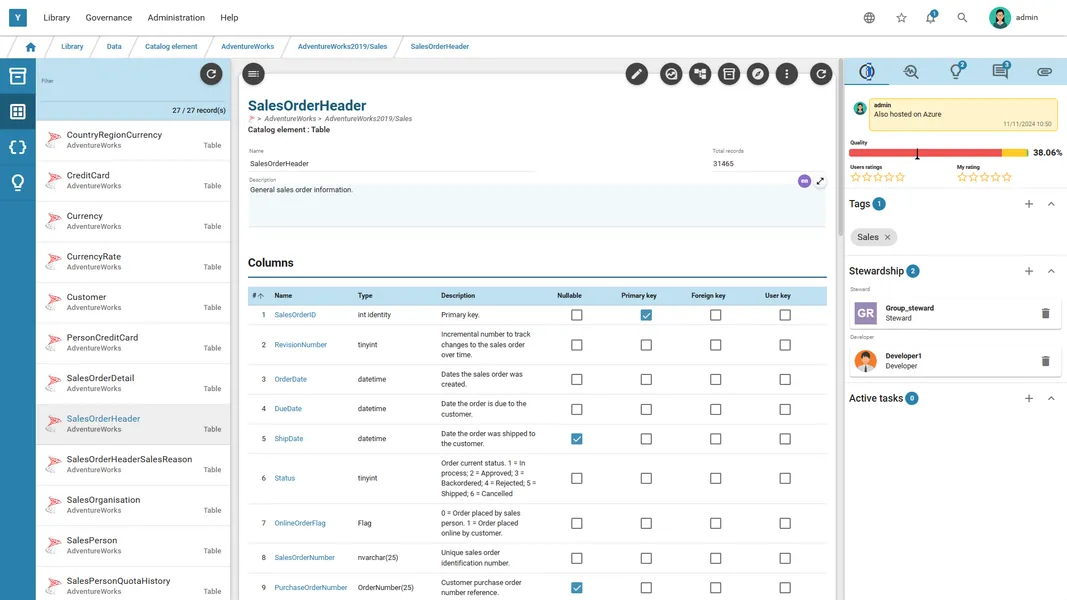The width and height of the screenshot is (1067, 600).
Task: Click the Y application logo
Action: (18, 18)
